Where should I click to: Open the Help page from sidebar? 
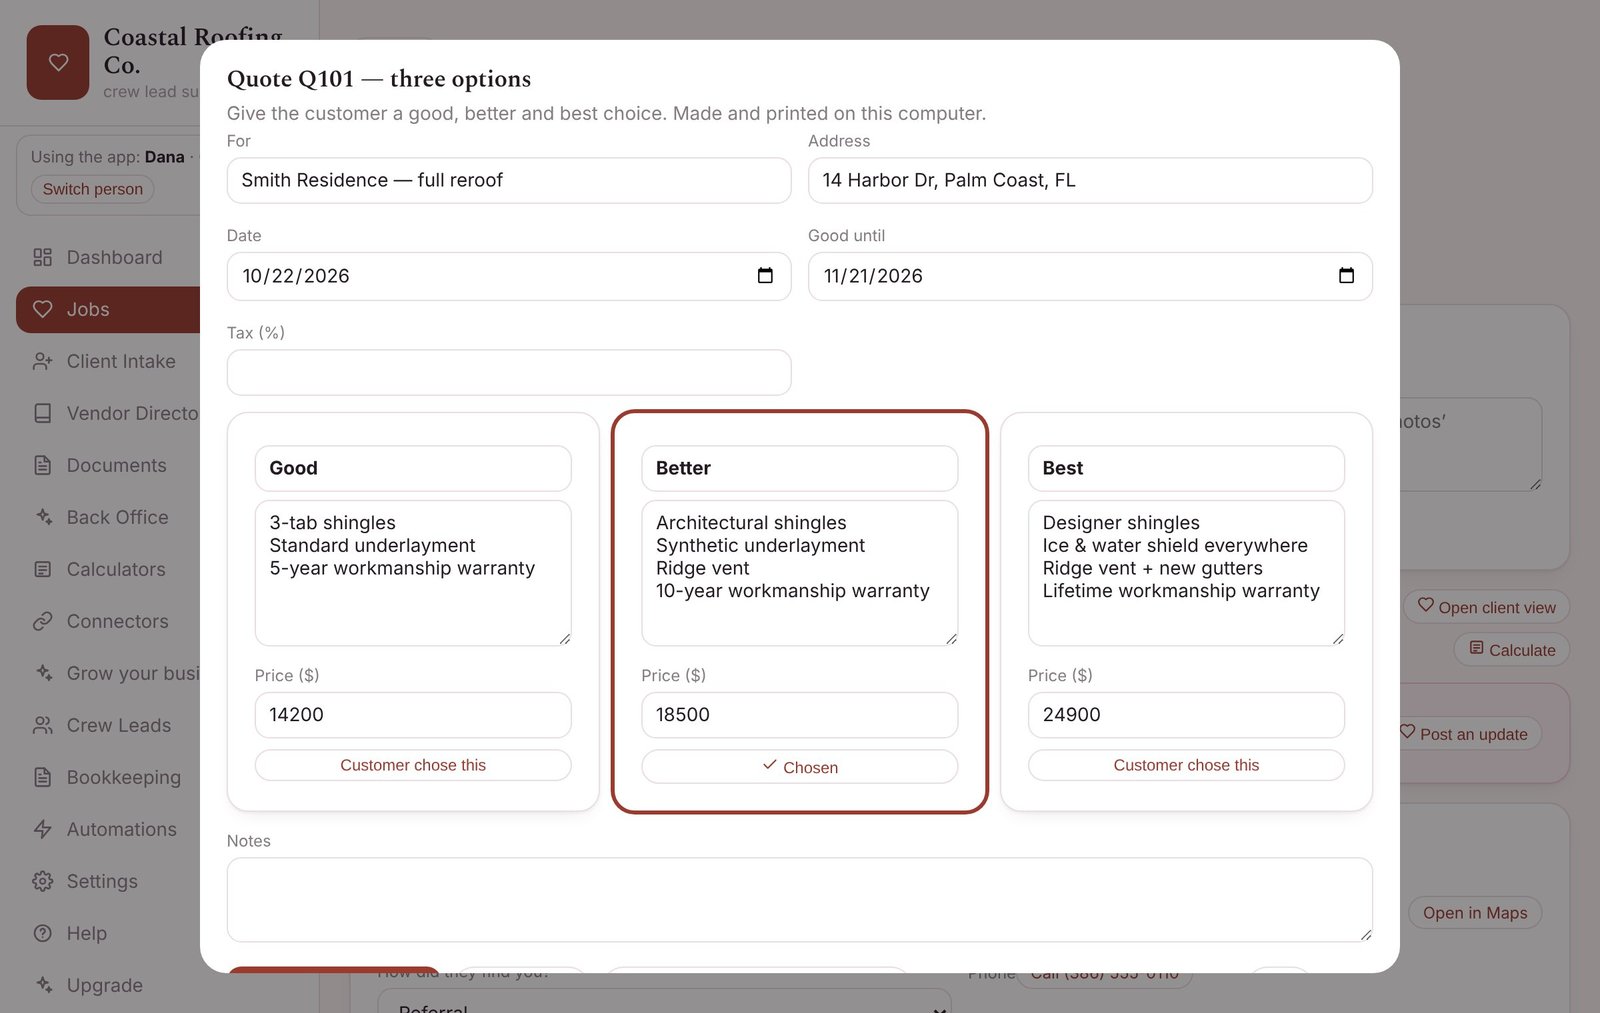pos(108,933)
